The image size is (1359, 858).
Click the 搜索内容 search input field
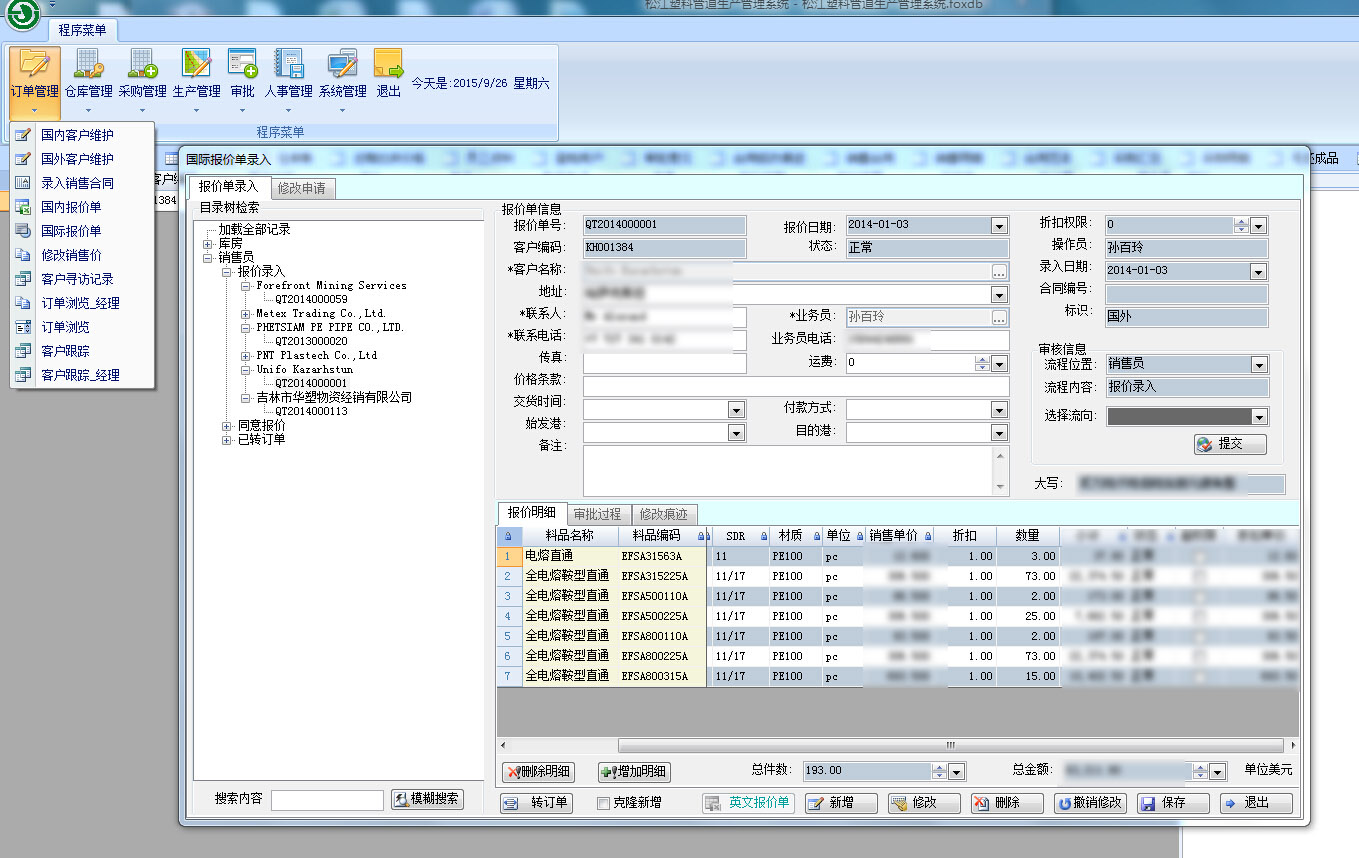coord(327,800)
